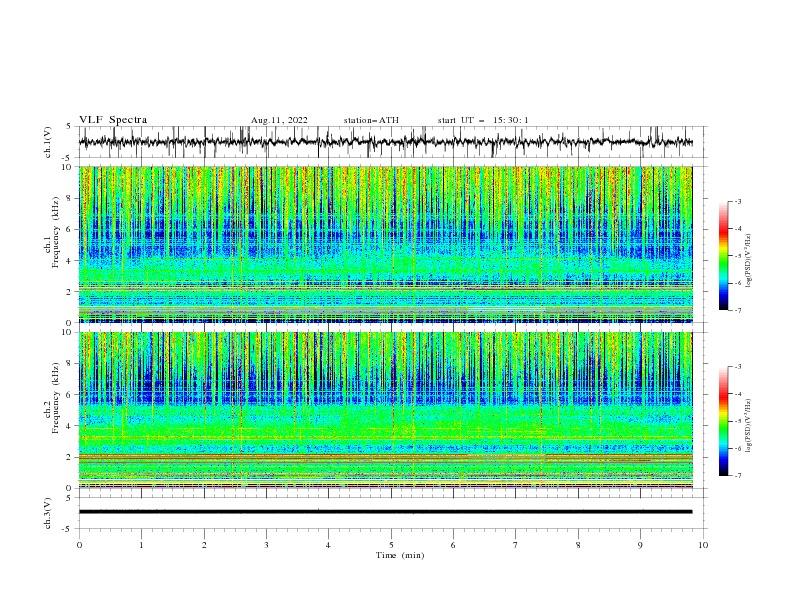Click the ch.2 "Frequency (kHz)" axis label

pyautogui.click(x=56, y=397)
